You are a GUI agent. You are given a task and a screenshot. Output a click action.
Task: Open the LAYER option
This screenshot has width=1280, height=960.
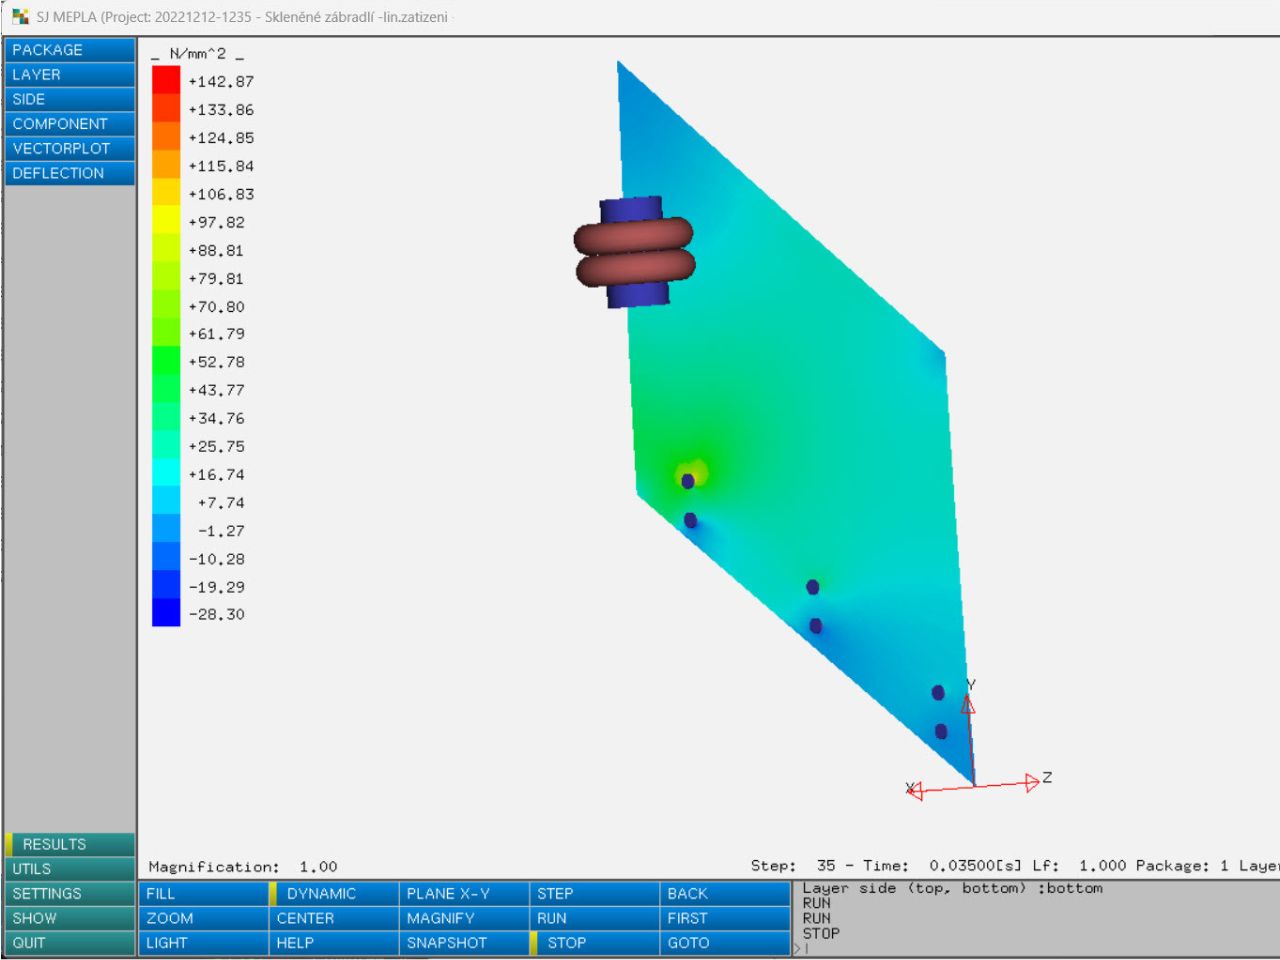click(x=70, y=75)
